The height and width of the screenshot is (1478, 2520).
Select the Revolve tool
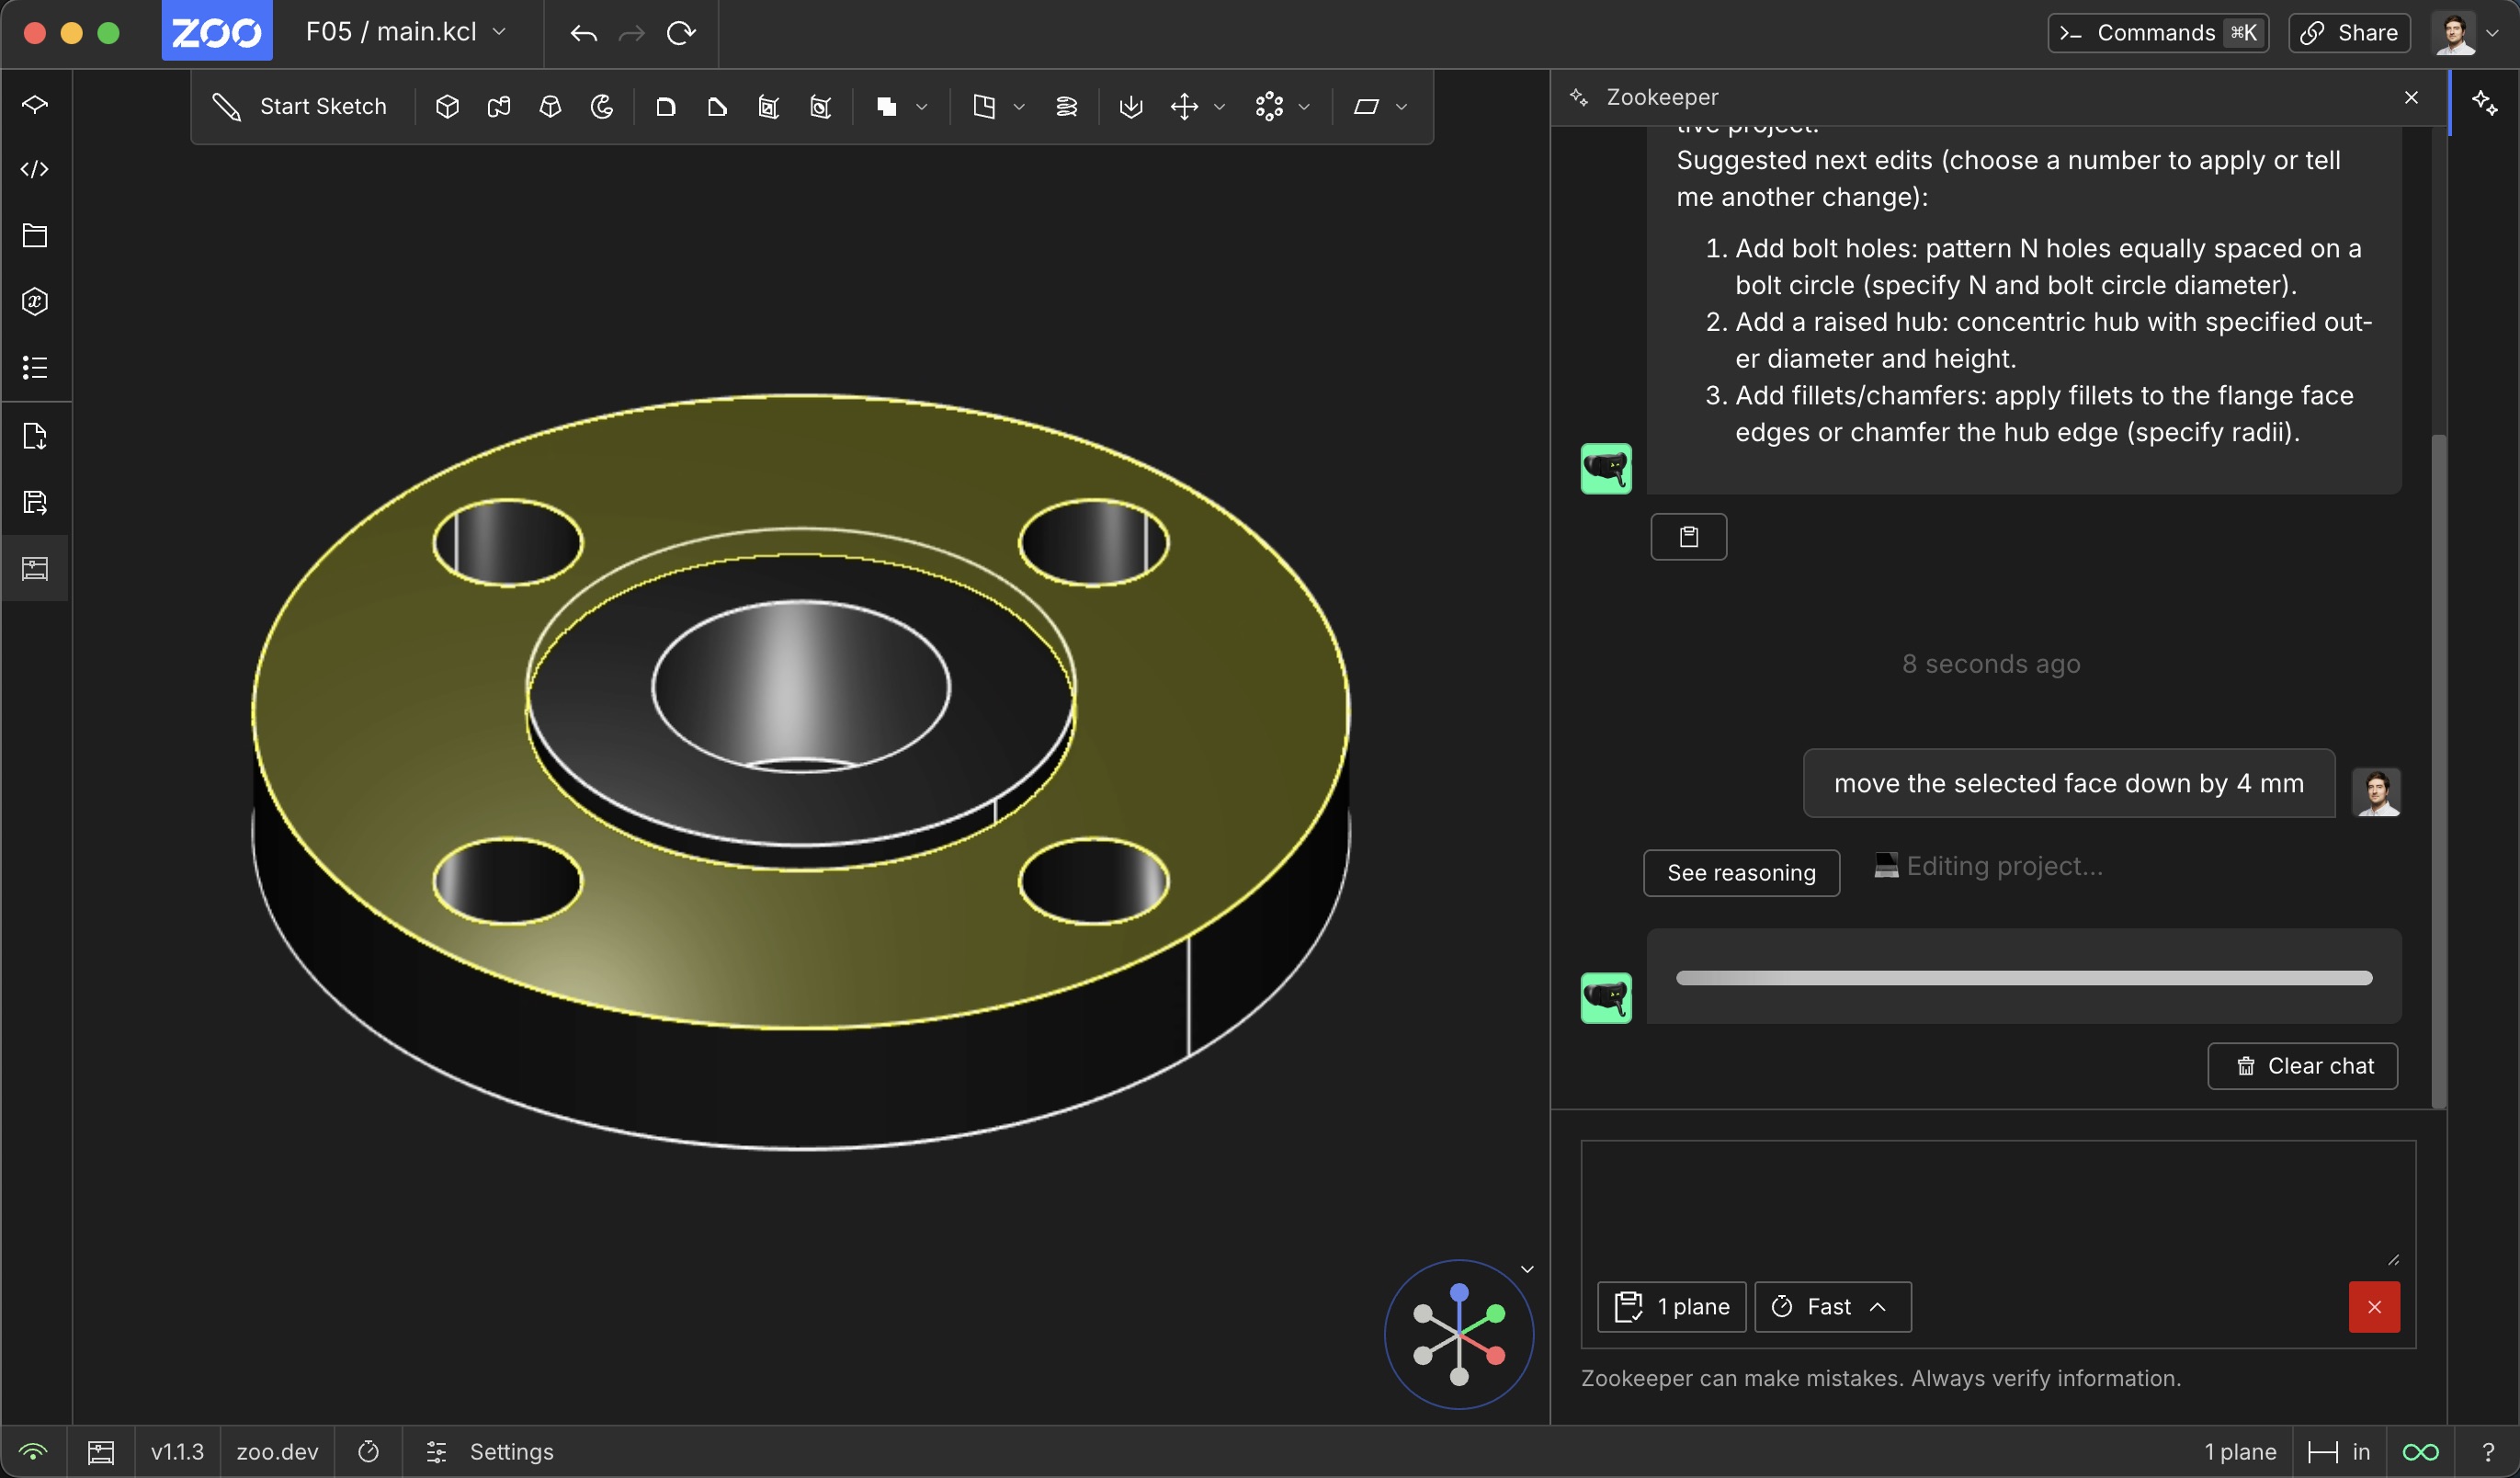point(602,106)
